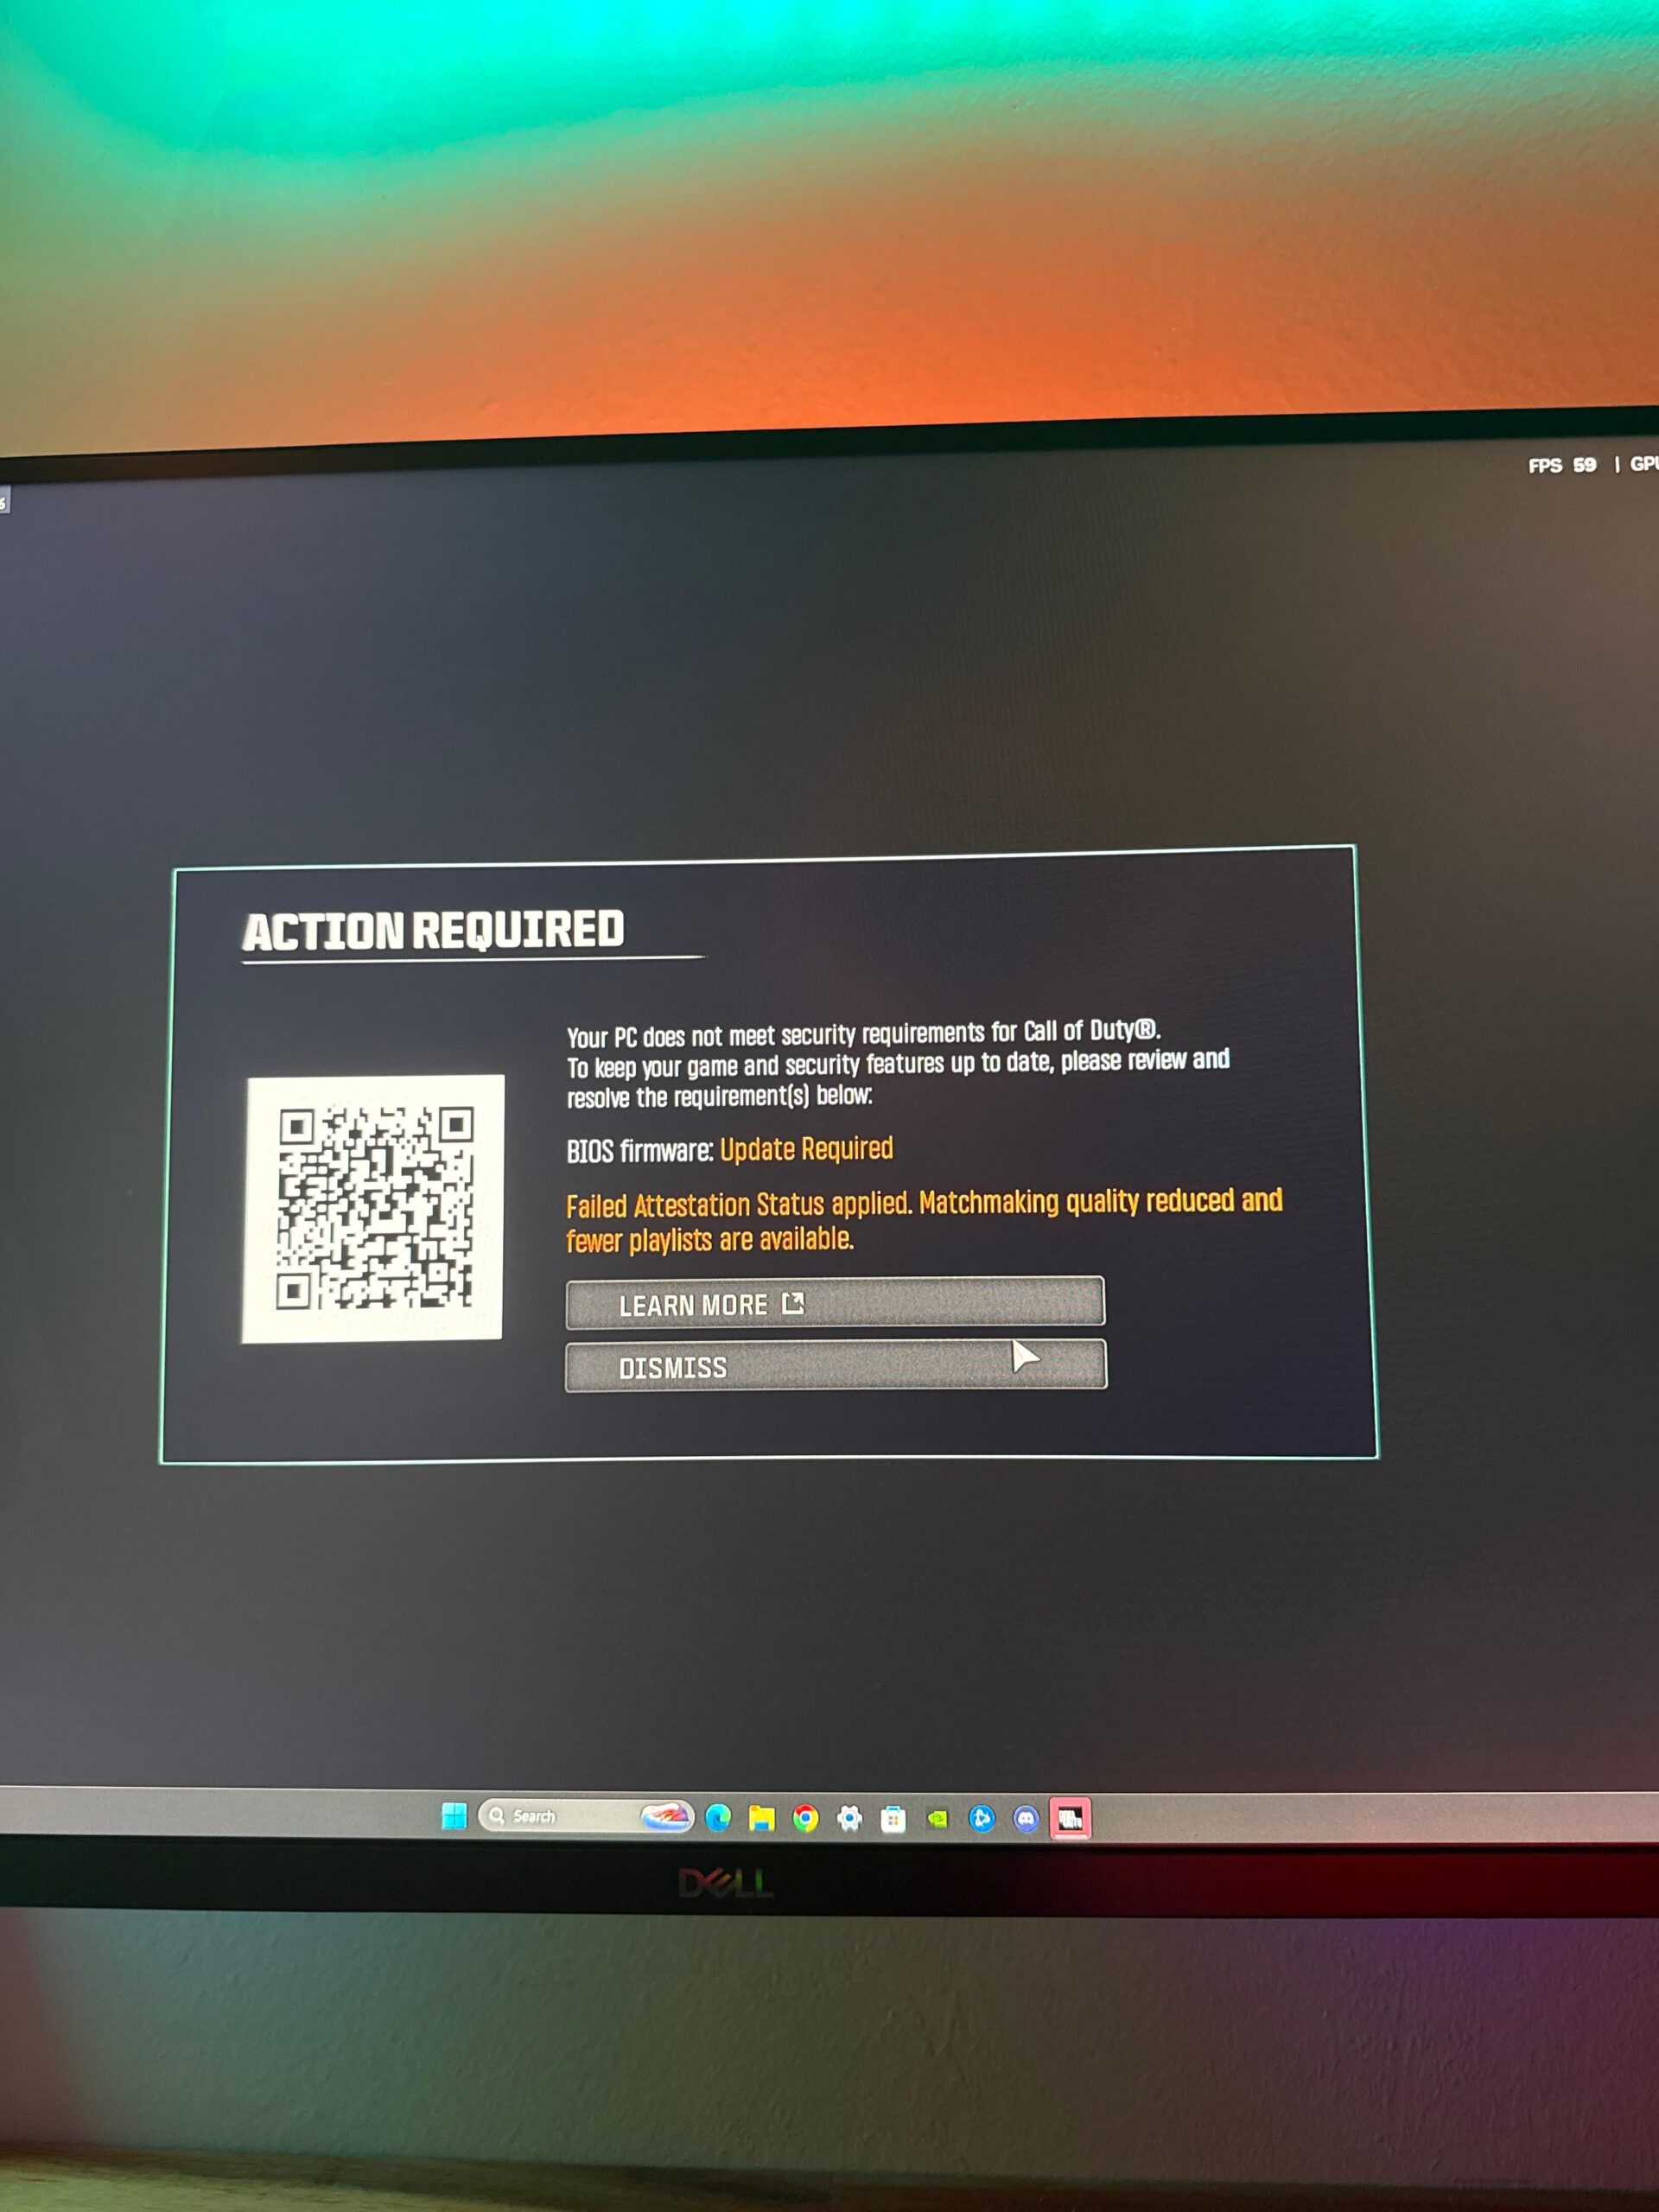This screenshot has height=2212, width=1659.
Task: Open the NVIDIA app from taskbar
Action: [x=937, y=1820]
